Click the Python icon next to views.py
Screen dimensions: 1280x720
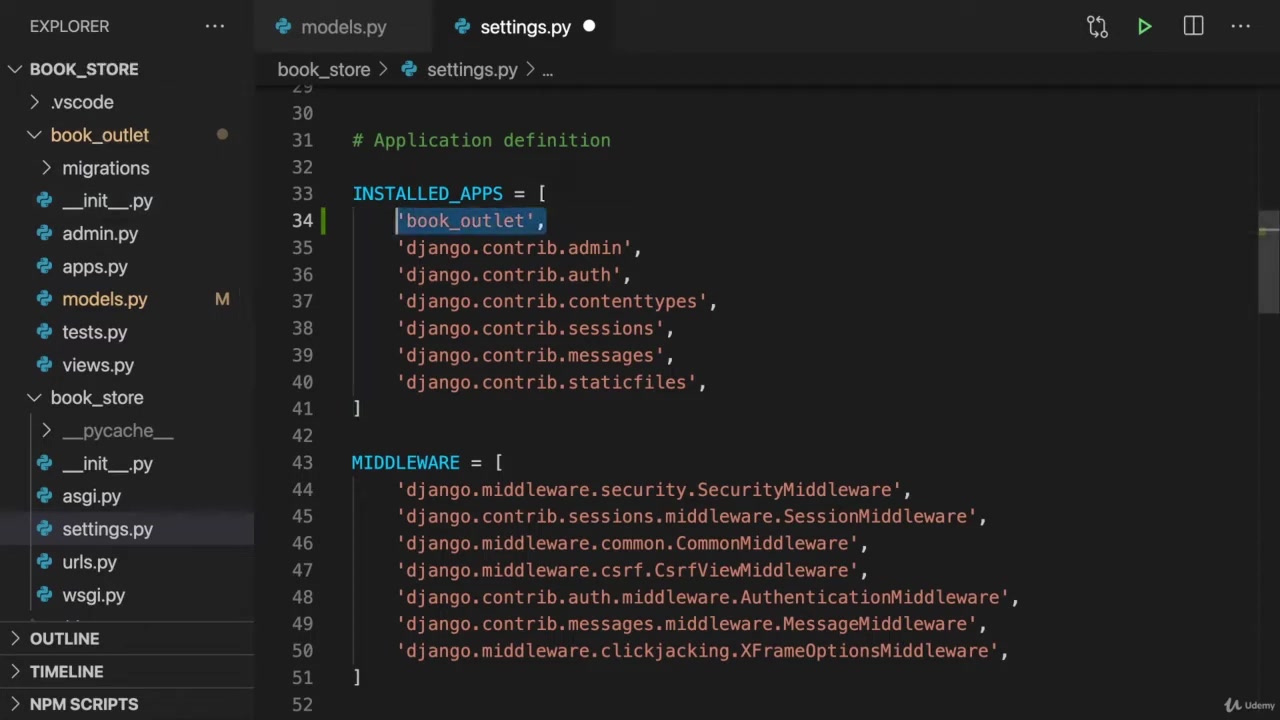pos(44,365)
